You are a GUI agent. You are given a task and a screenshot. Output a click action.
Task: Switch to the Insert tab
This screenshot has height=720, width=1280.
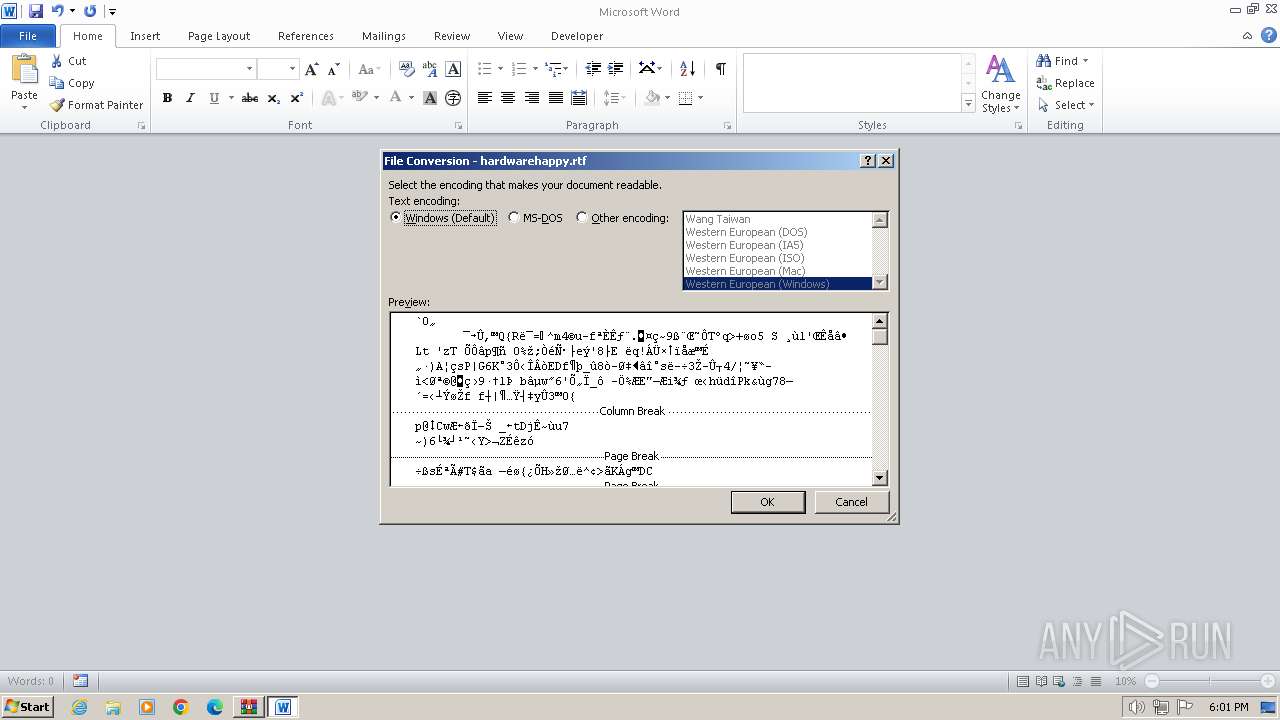pyautogui.click(x=145, y=36)
